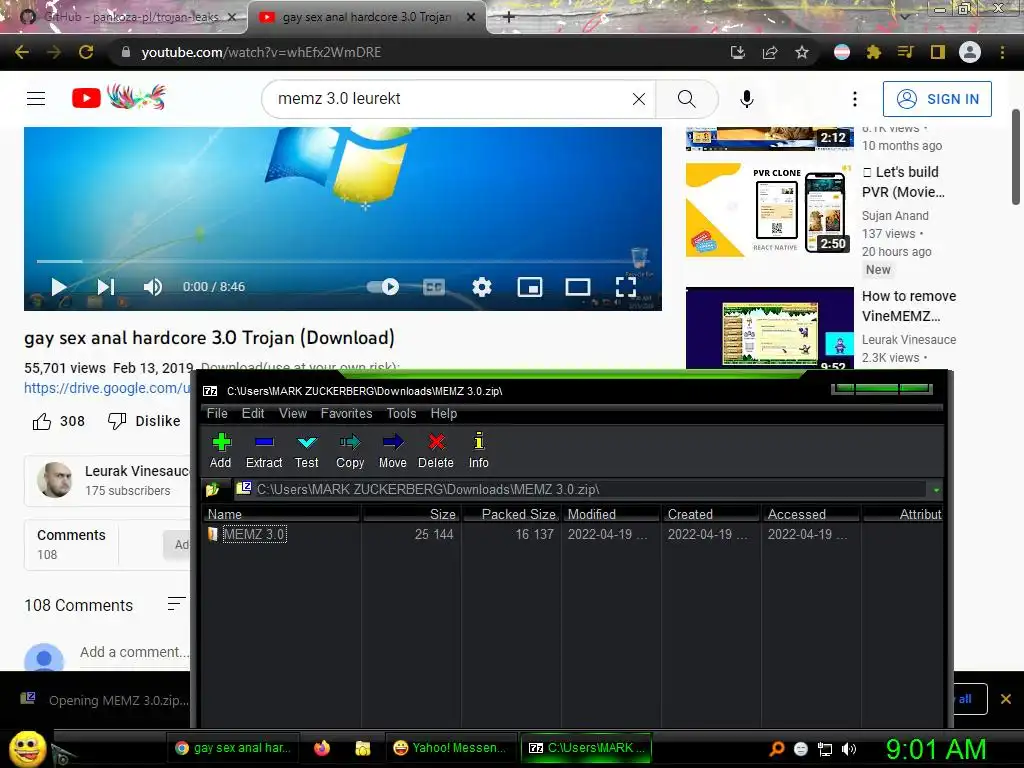The width and height of the screenshot is (1024, 768).
Task: Switch to Yahoo! Messenger taskbar button
Action: pyautogui.click(x=451, y=748)
